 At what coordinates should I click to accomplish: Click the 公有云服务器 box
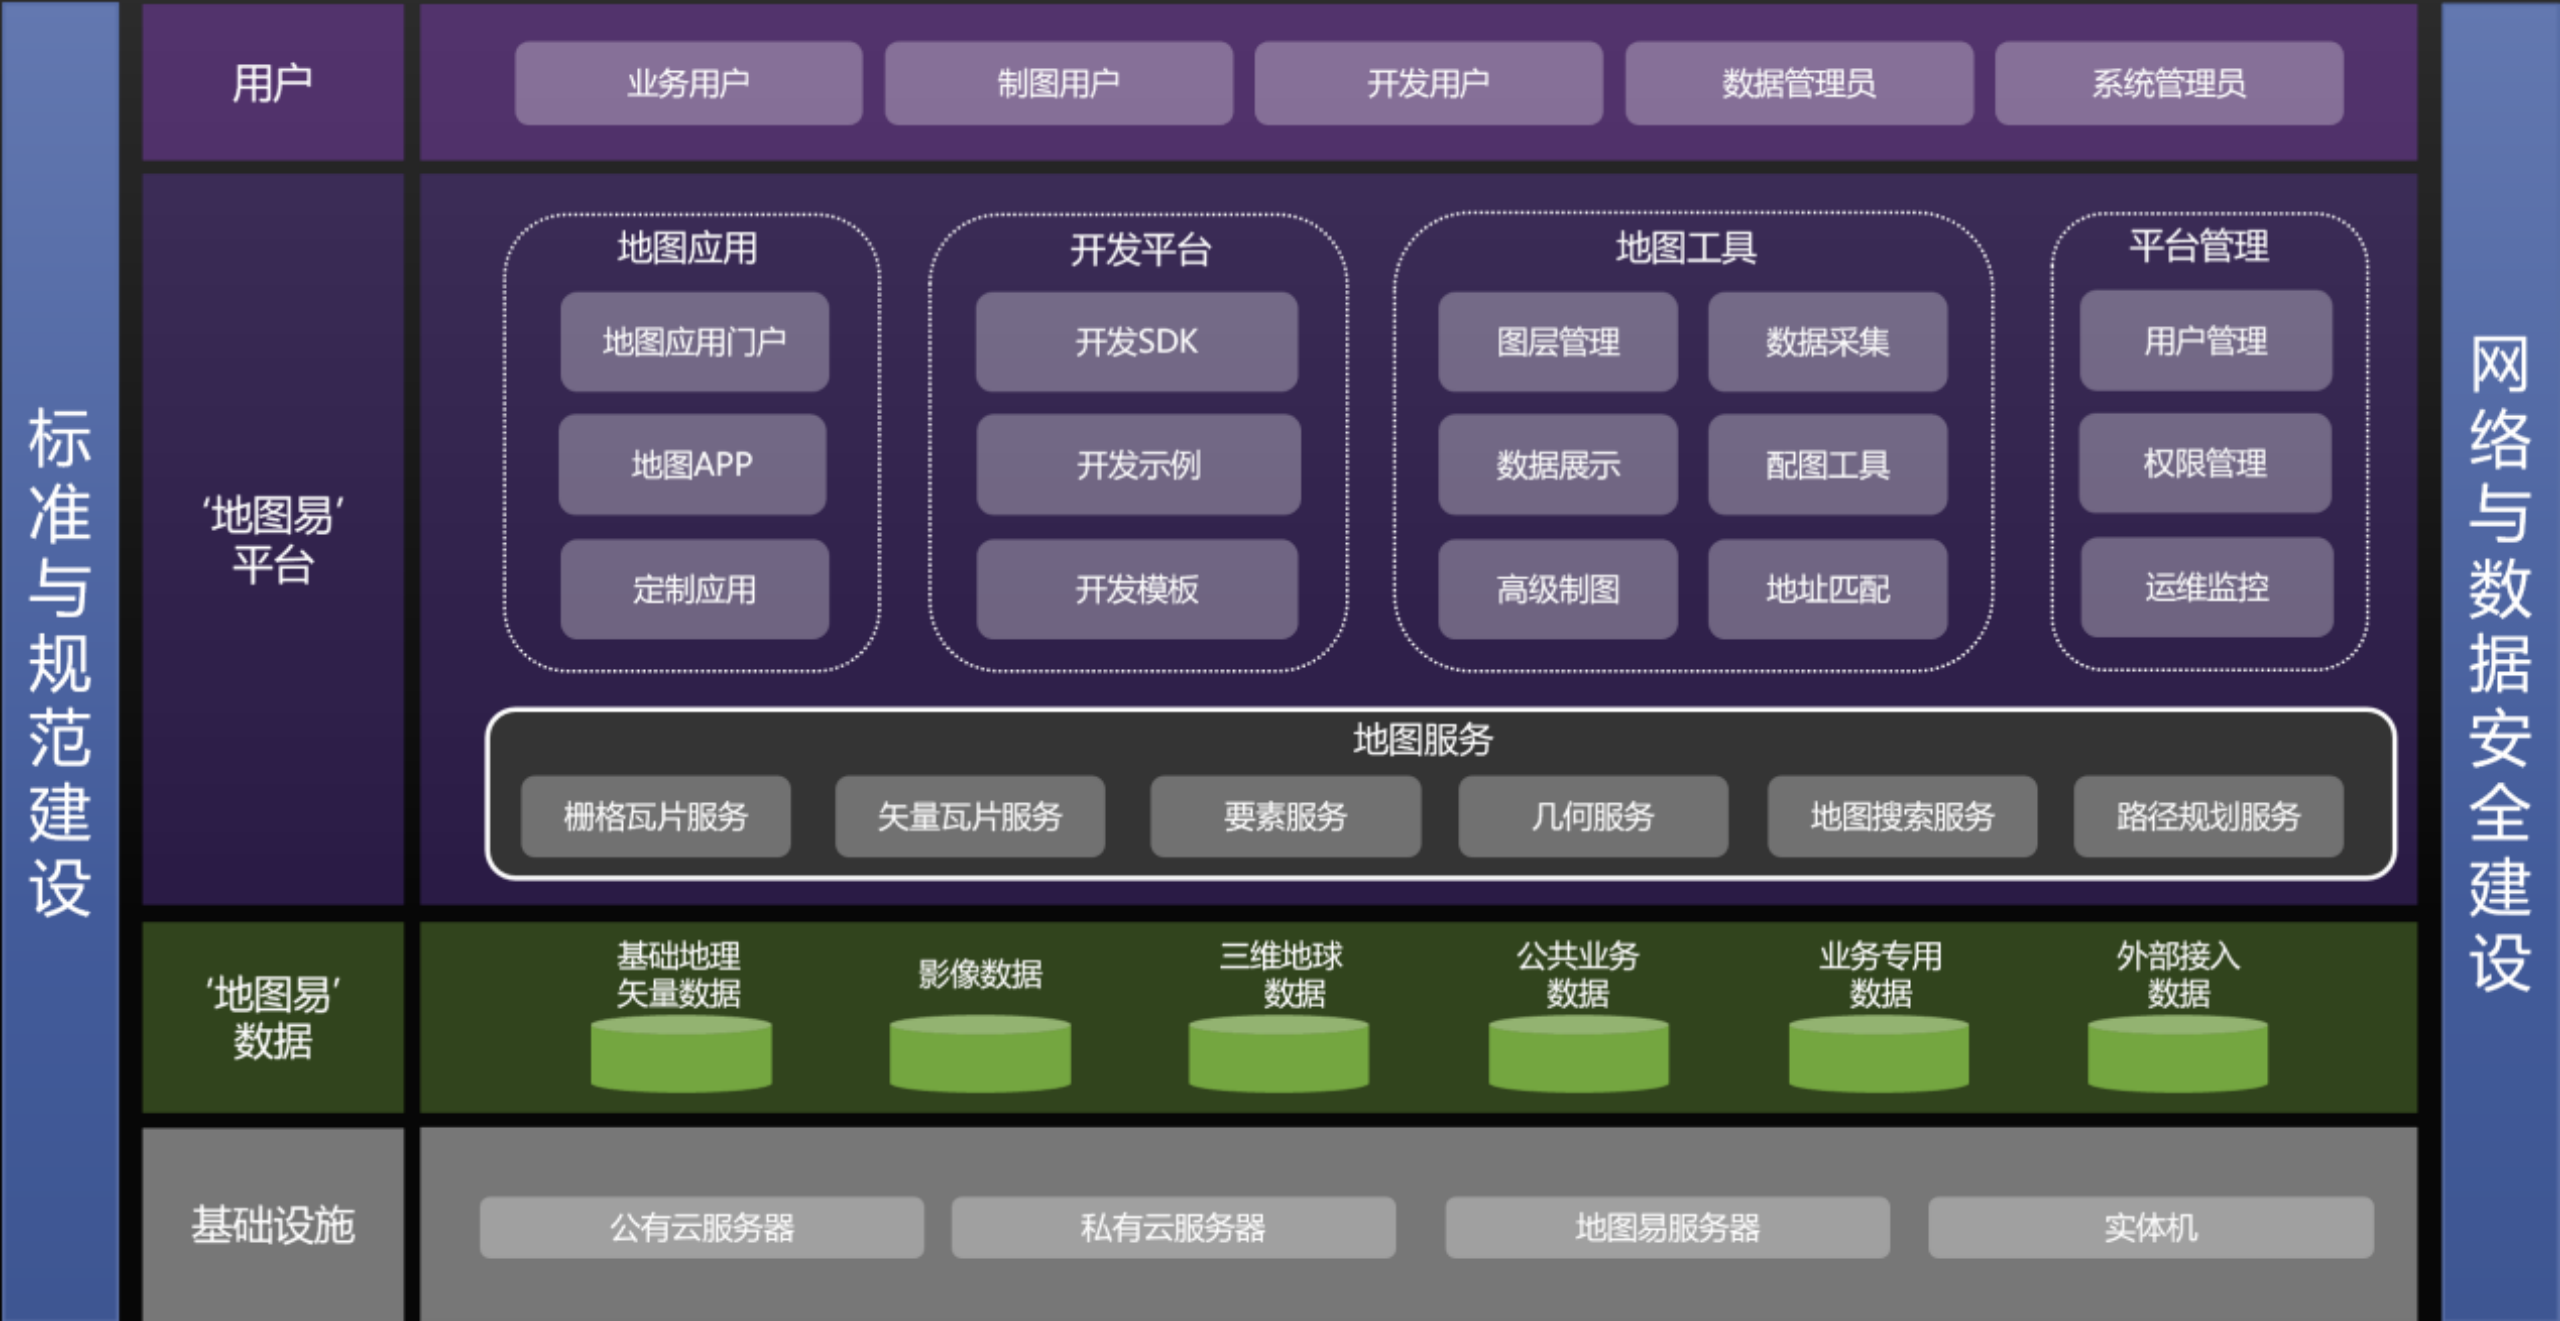click(702, 1227)
